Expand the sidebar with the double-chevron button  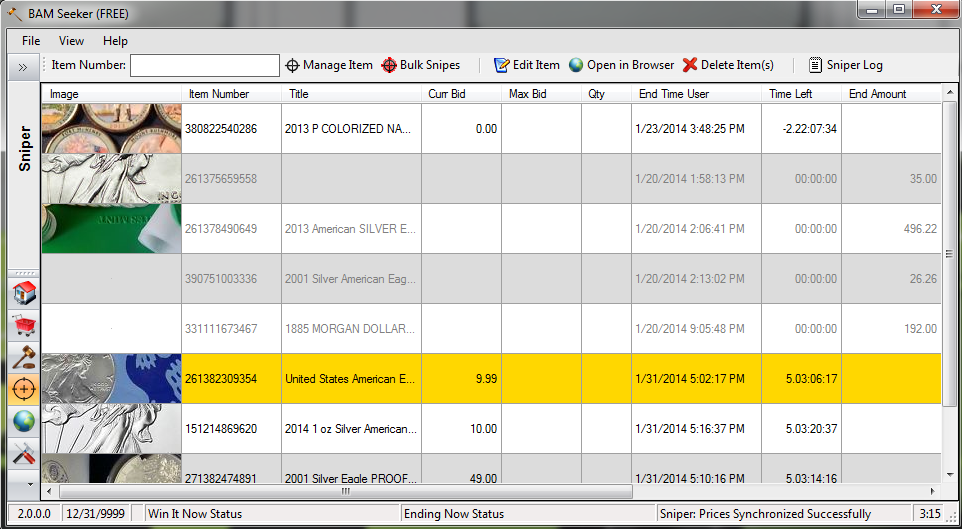point(23,67)
